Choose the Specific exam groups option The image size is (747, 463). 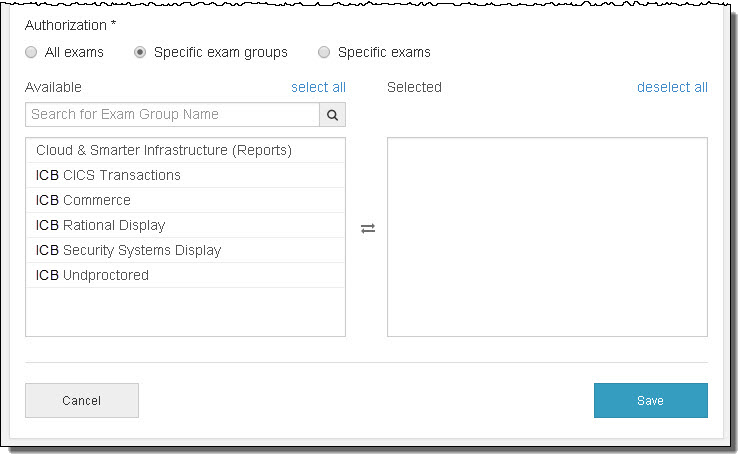pos(141,52)
